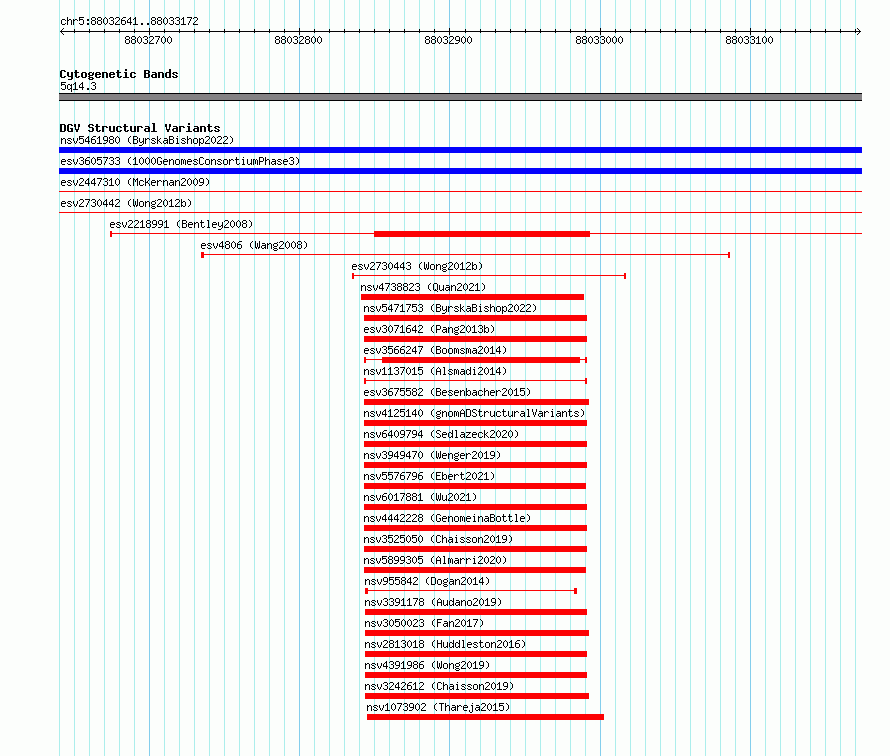
Task: Click the thin line of nsv955842 (Dogan2014)
Action: tap(471, 591)
